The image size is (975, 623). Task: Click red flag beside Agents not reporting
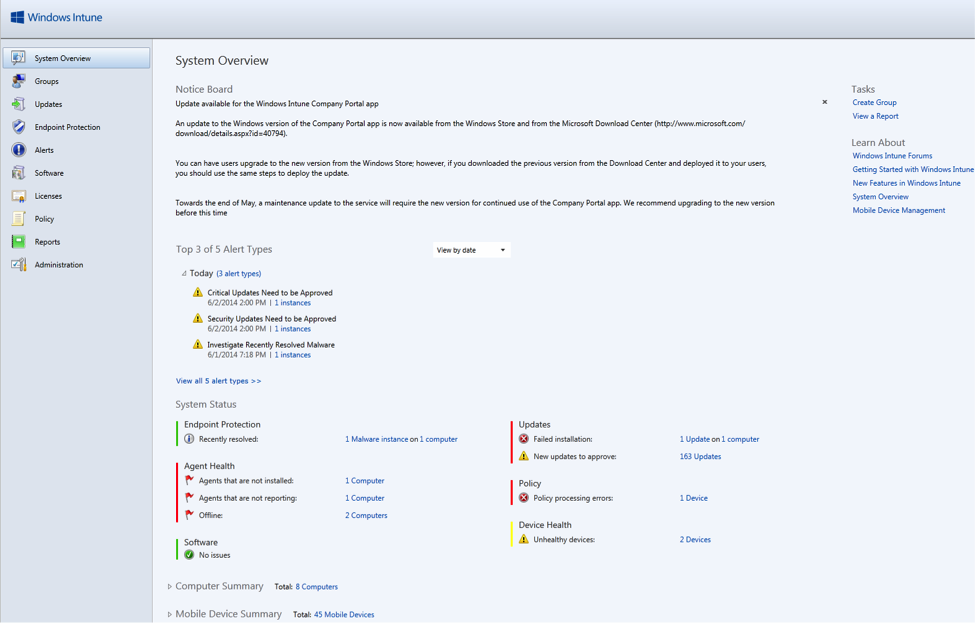[189, 498]
